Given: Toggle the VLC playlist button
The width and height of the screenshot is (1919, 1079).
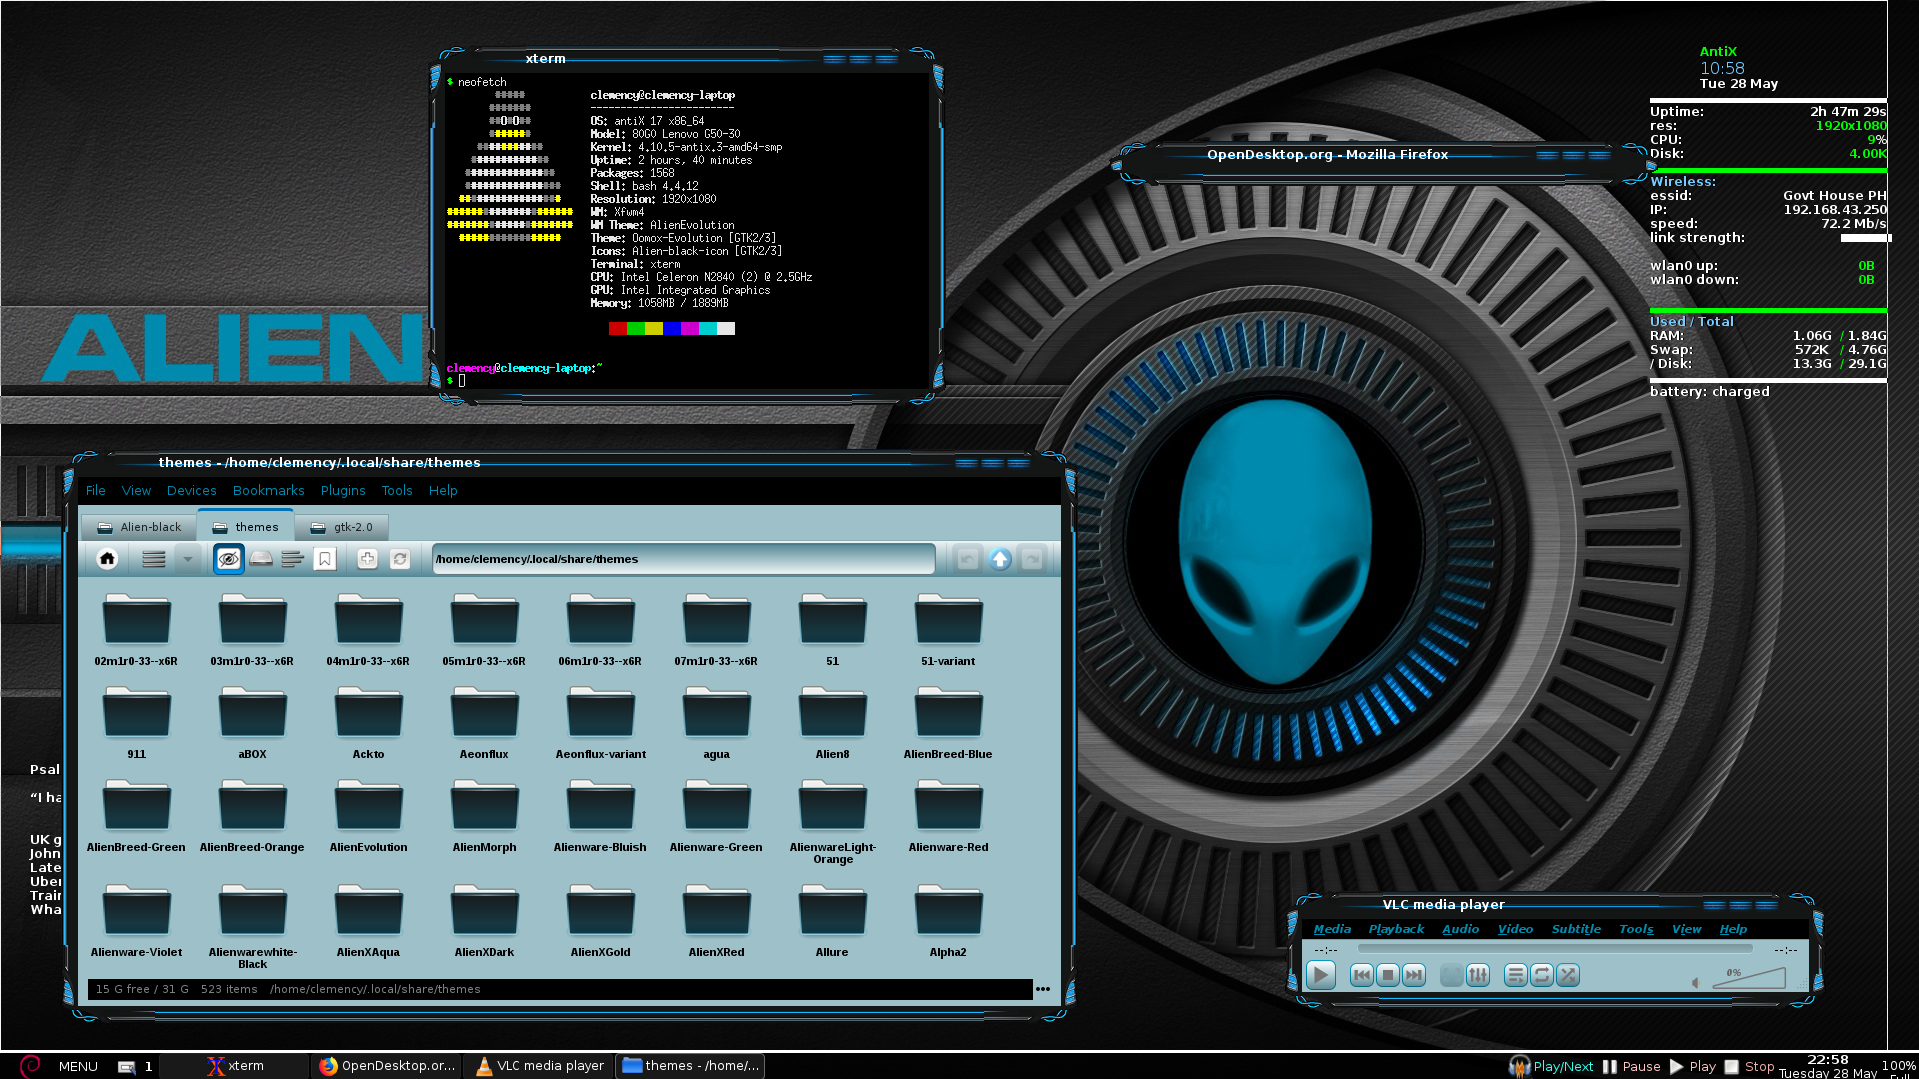Looking at the screenshot, I should coord(1515,975).
